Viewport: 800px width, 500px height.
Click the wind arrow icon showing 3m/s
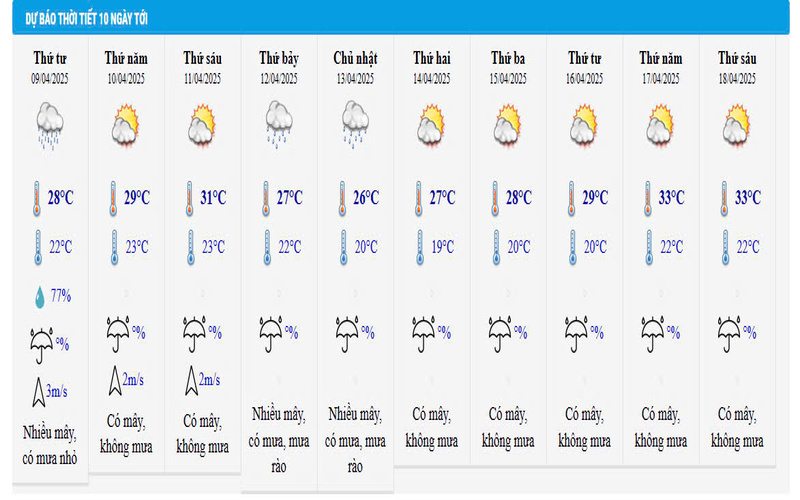(x=37, y=390)
